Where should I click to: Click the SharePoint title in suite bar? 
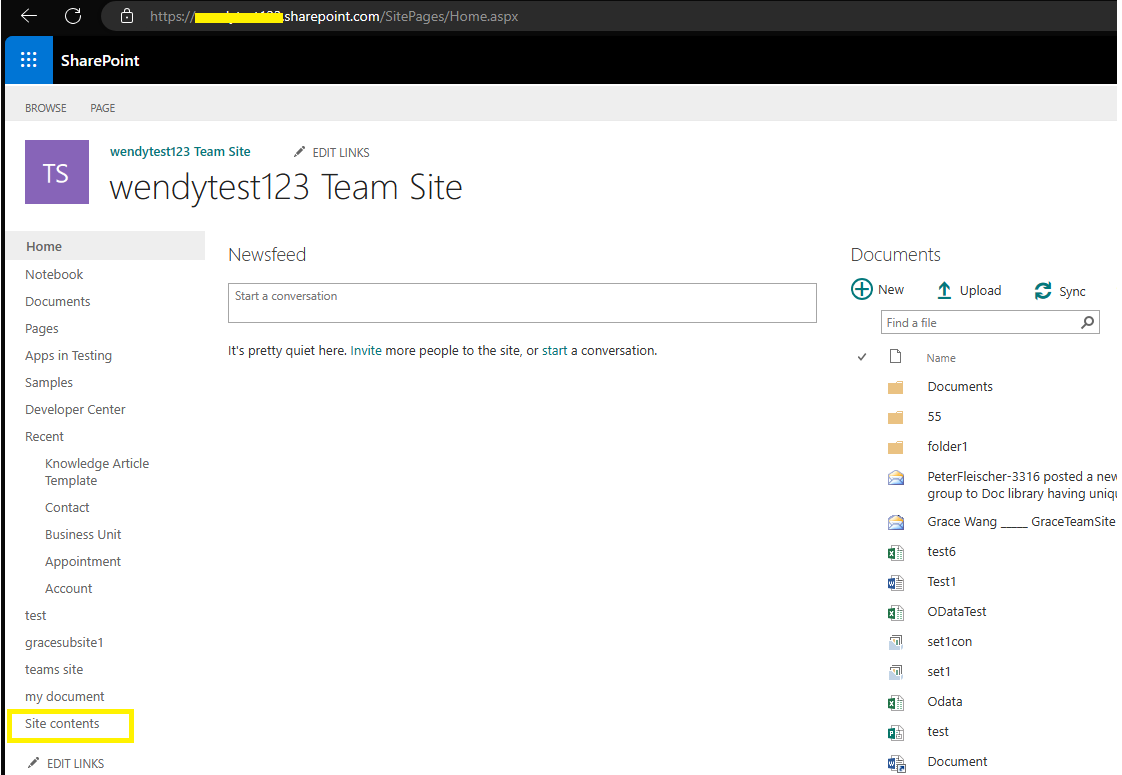pyautogui.click(x=100, y=60)
